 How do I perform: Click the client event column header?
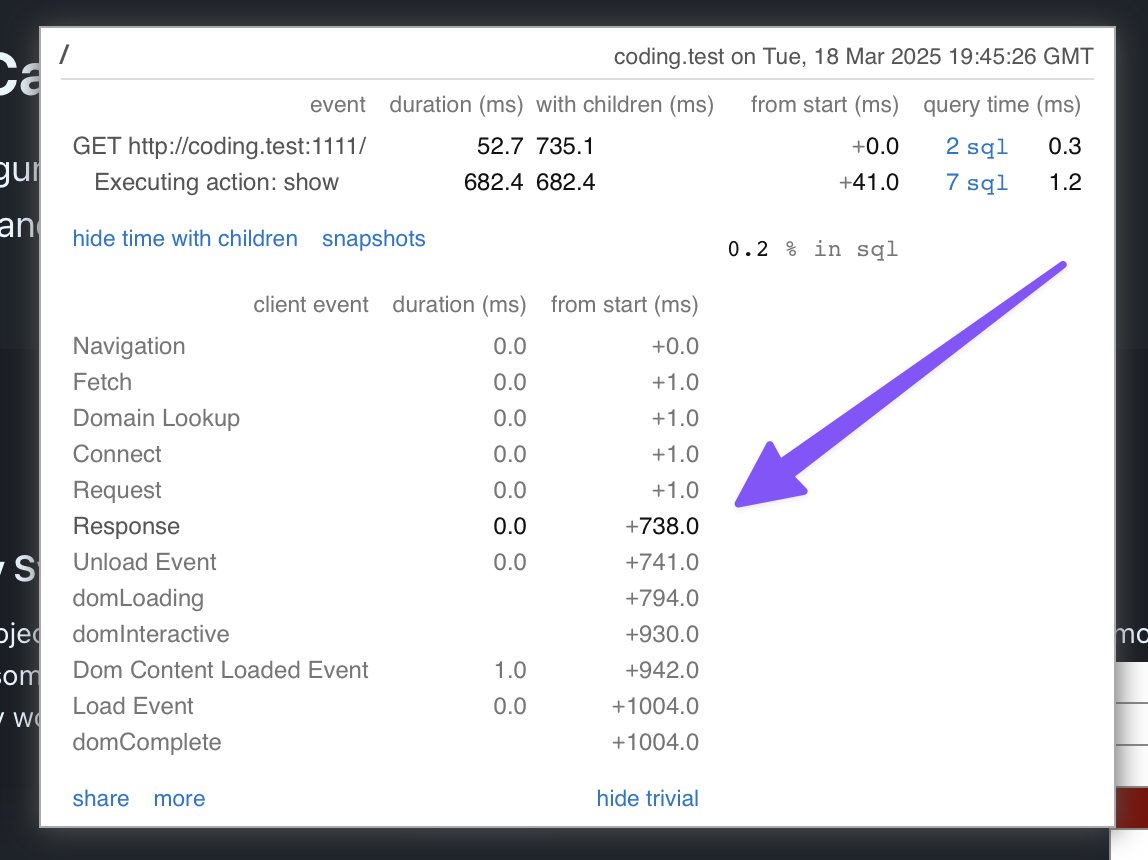(310, 304)
